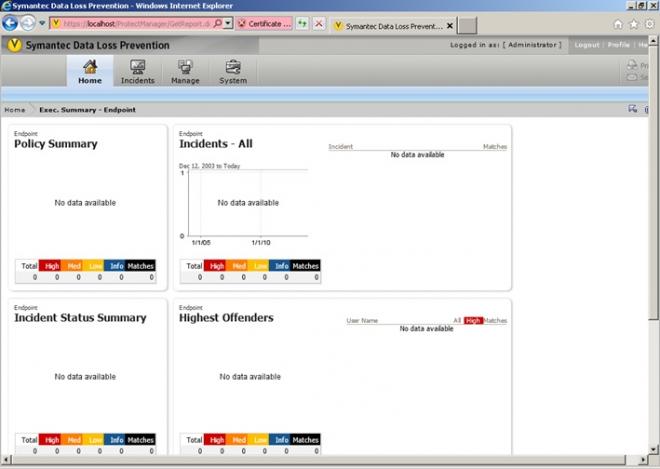Click High swatch in Incident Status Summary
Image resolution: width=660 pixels, height=469 pixels.
coord(50,440)
